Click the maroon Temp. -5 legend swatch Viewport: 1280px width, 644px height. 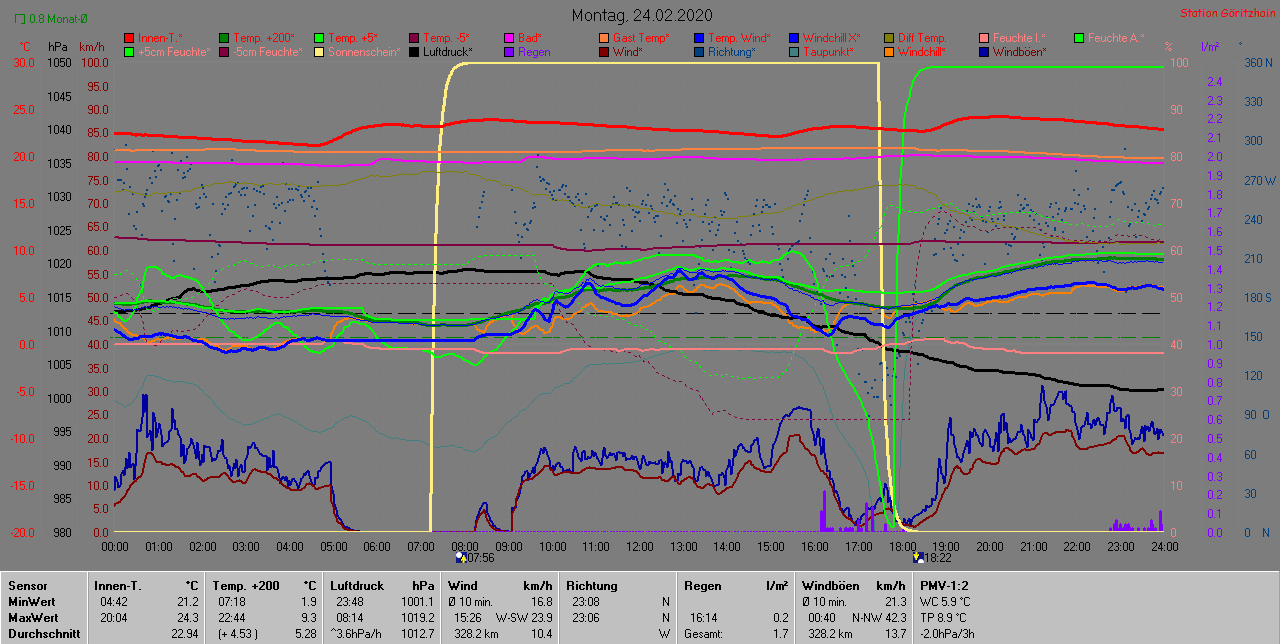(x=416, y=38)
